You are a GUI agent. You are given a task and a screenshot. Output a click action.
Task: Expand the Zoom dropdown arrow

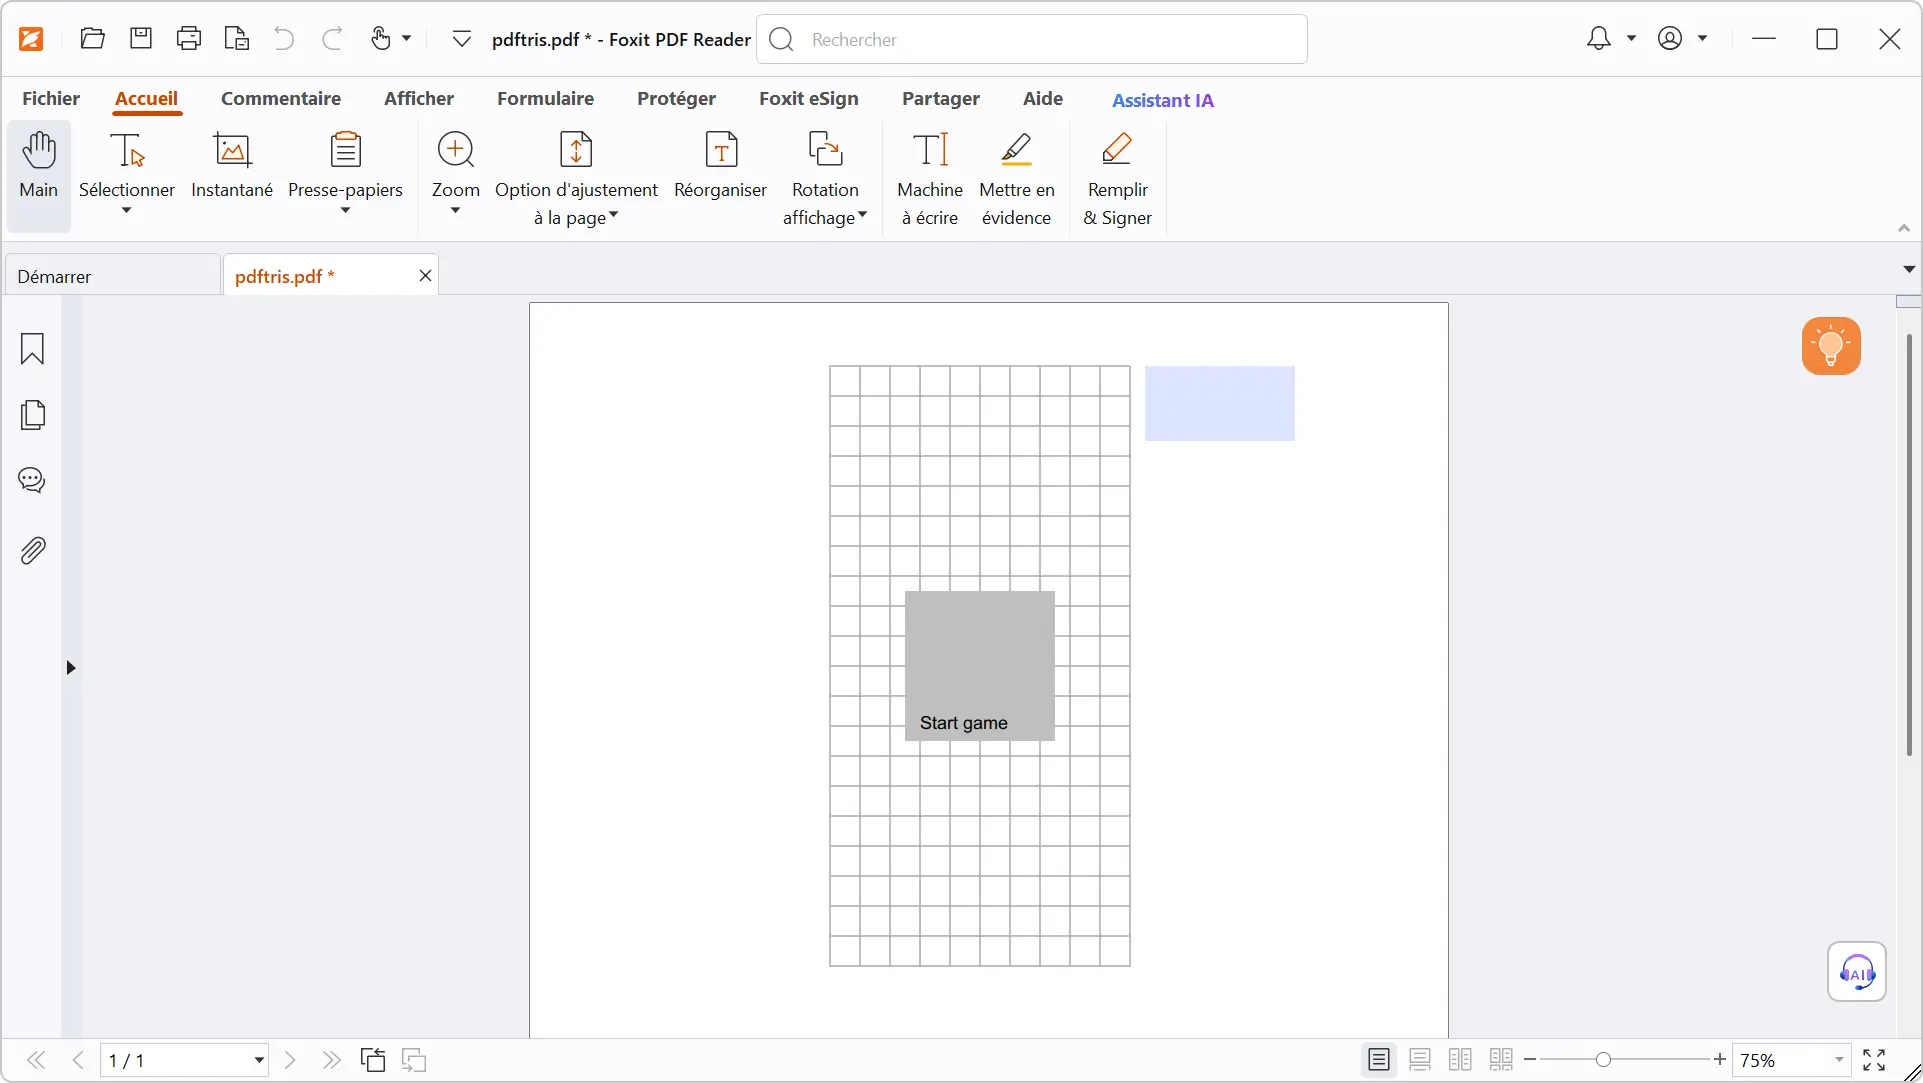click(456, 211)
